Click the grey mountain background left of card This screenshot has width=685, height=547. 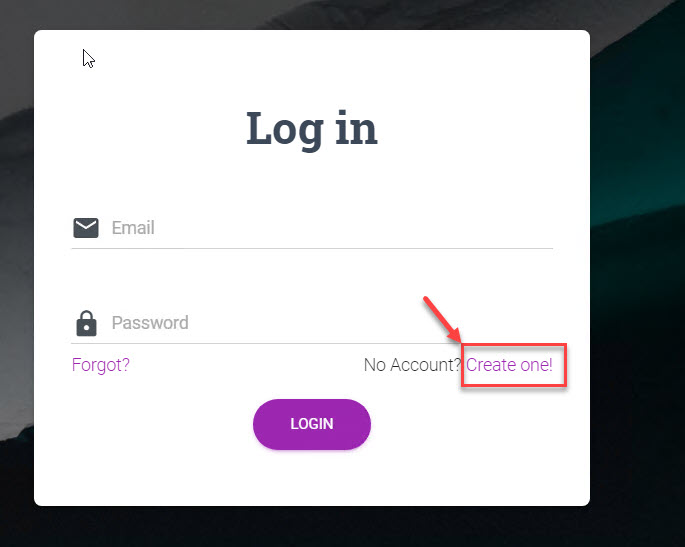17,262
